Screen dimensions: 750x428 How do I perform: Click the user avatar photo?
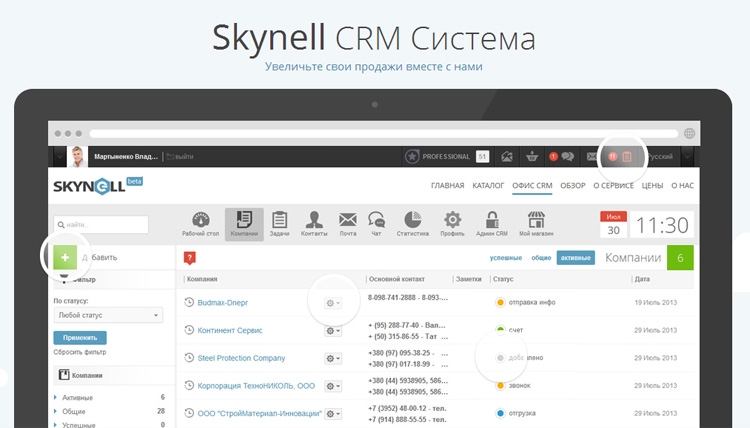tap(77, 156)
